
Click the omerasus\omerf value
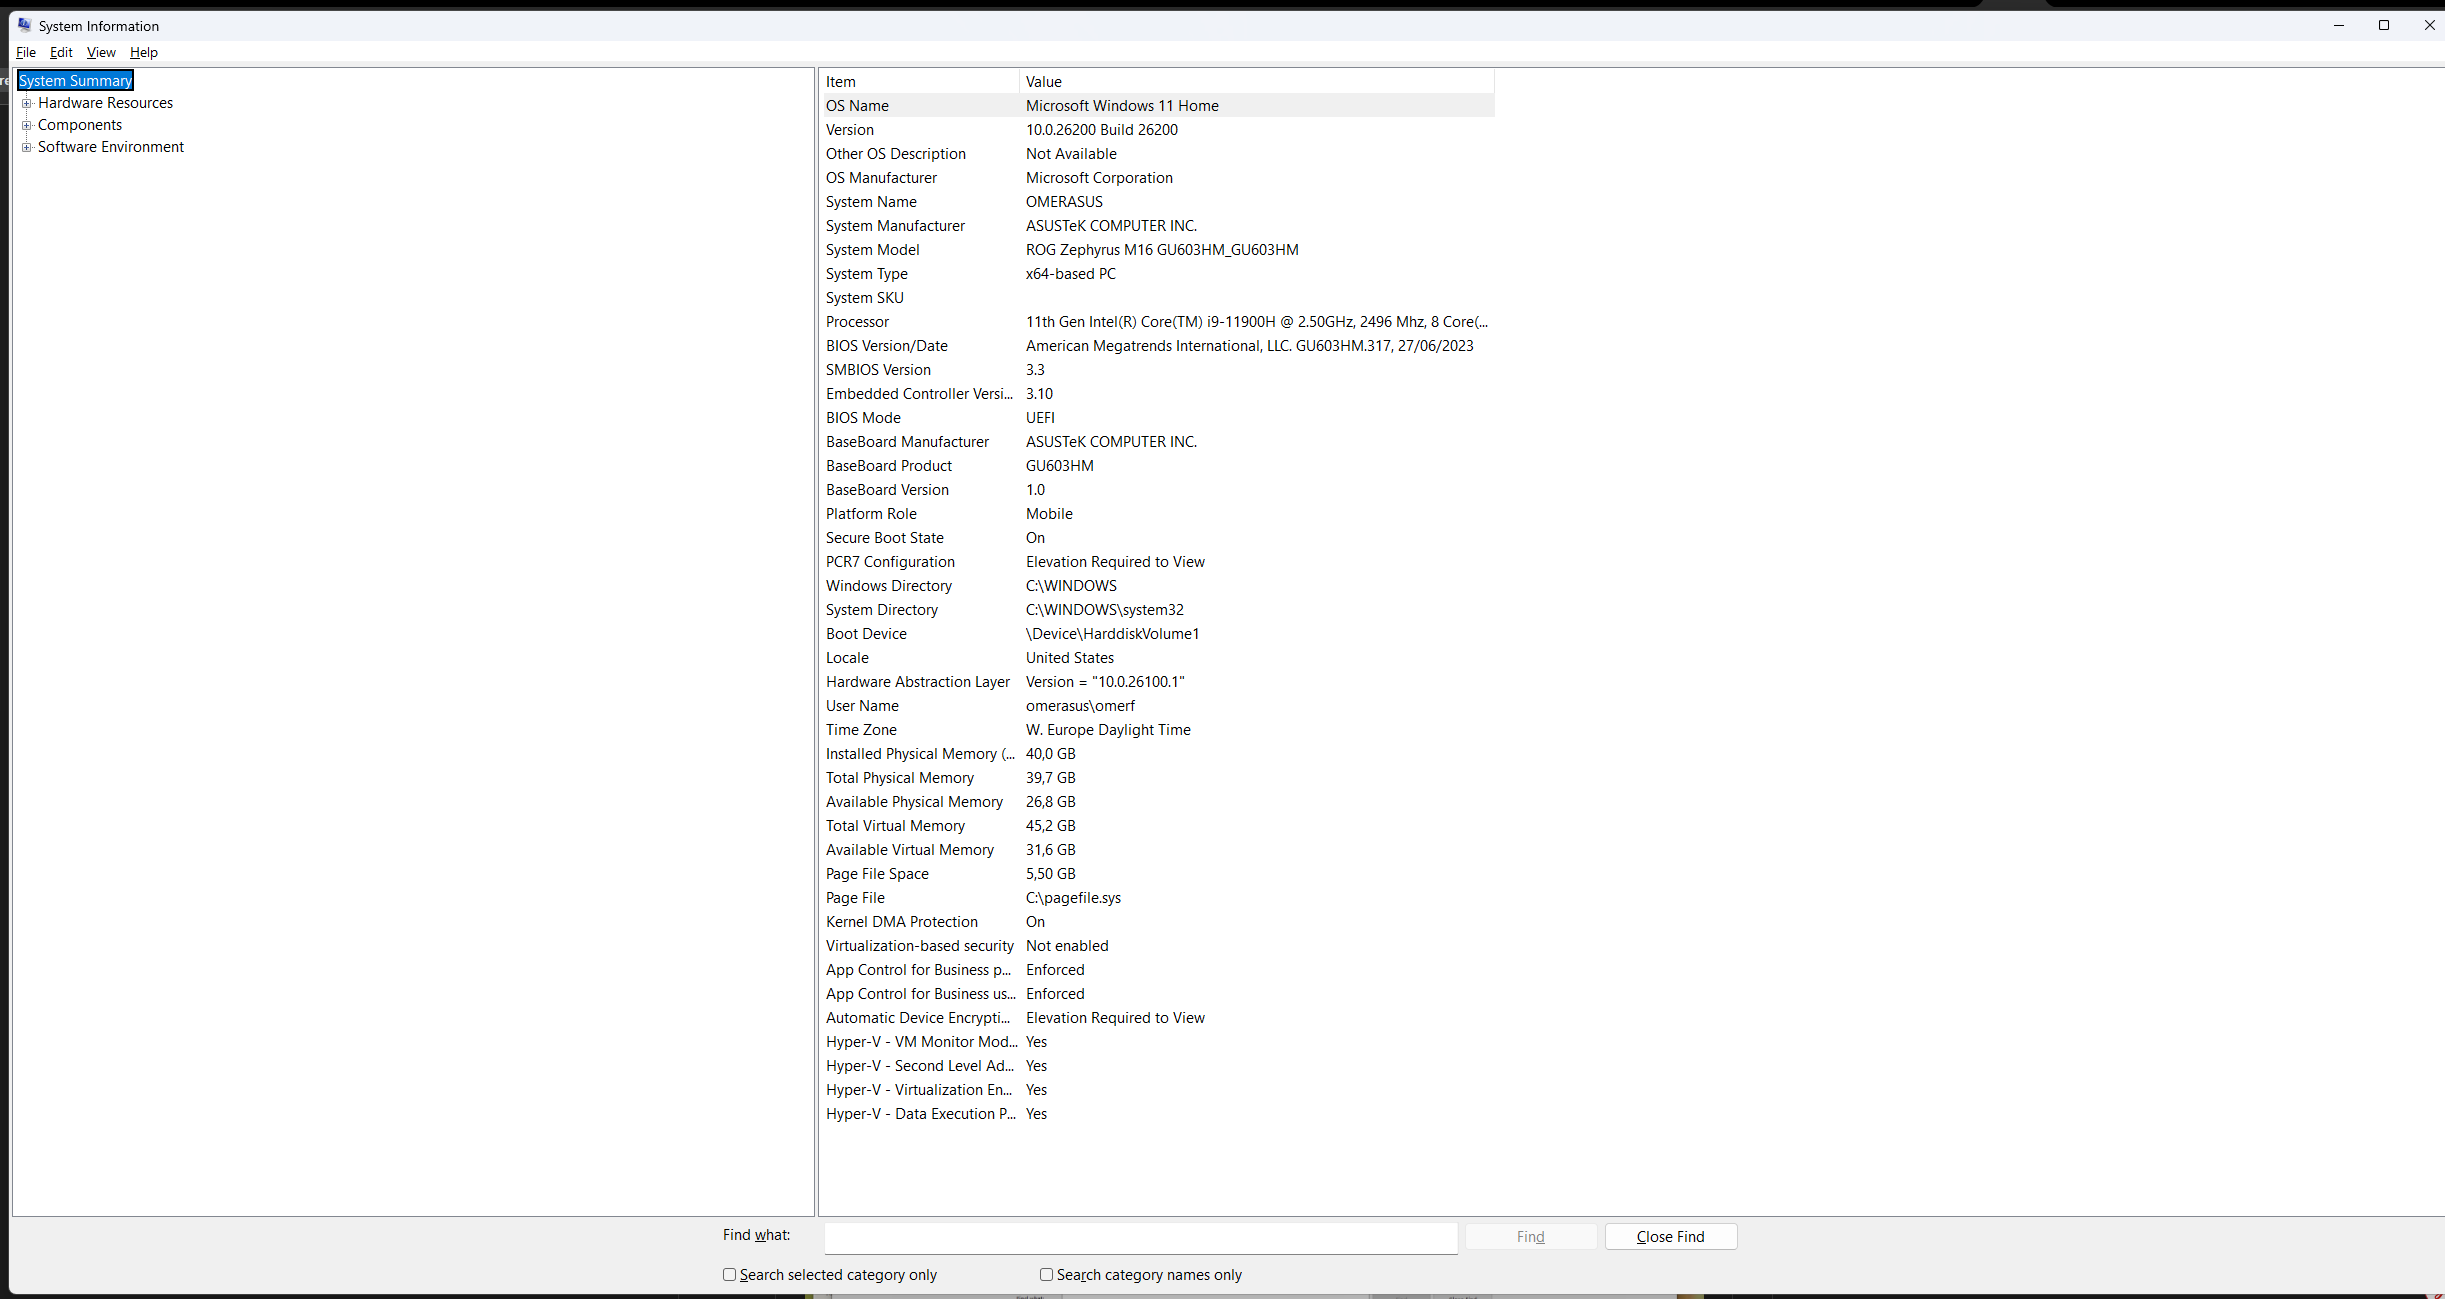coord(1081,706)
